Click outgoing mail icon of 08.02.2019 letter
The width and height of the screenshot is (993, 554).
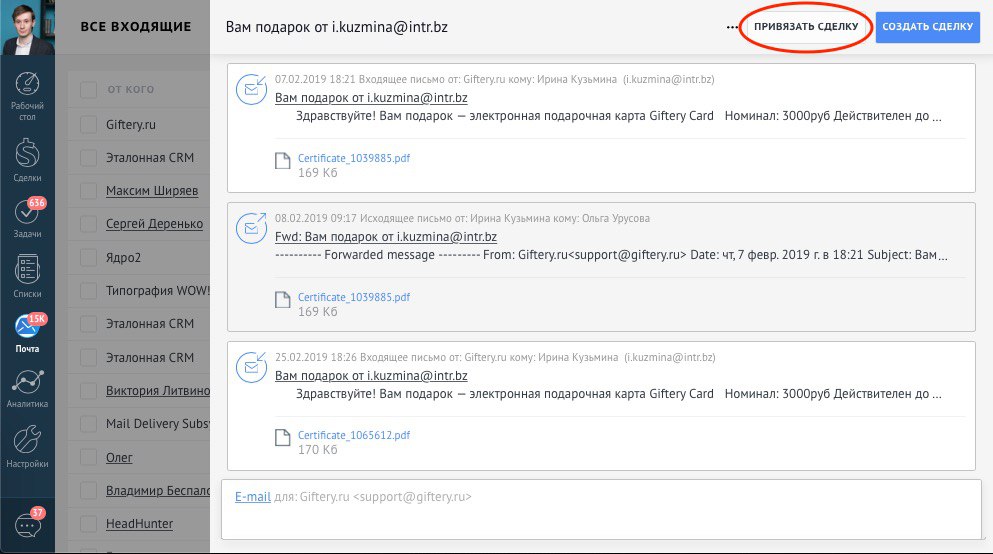[x=251, y=228]
